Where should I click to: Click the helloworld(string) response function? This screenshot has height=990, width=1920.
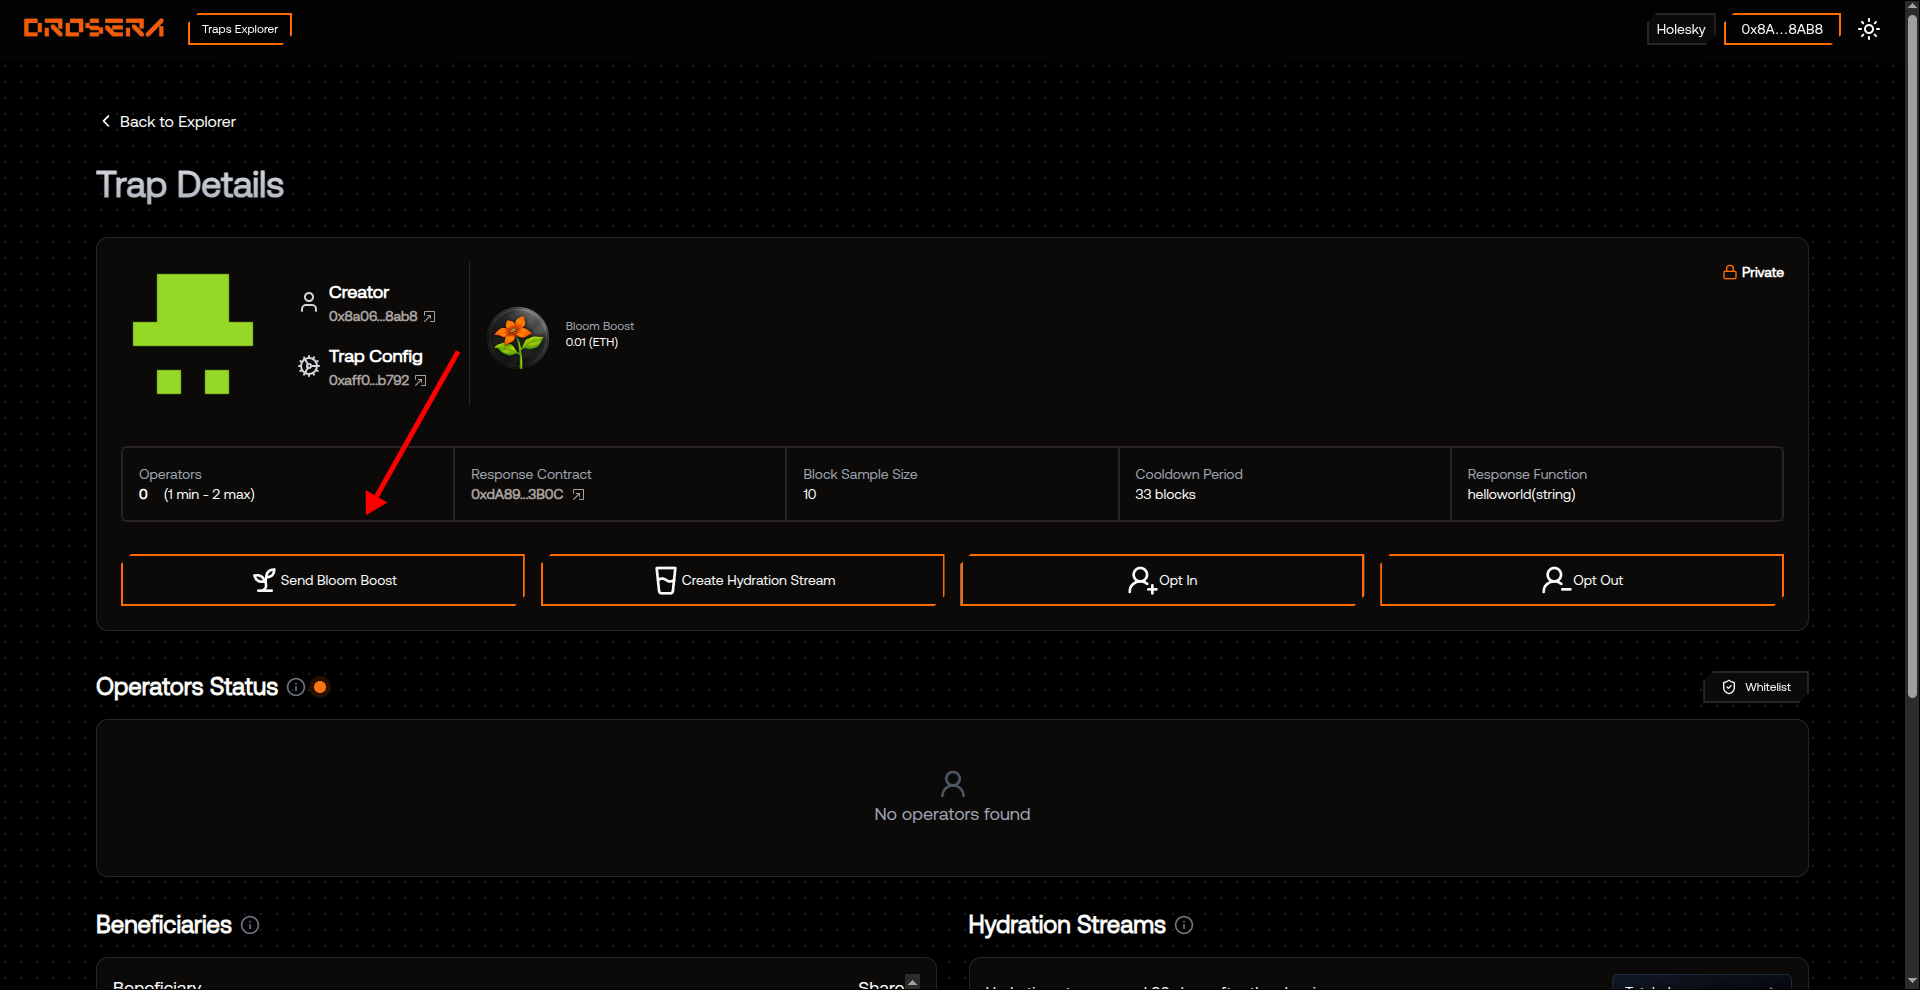click(x=1521, y=494)
